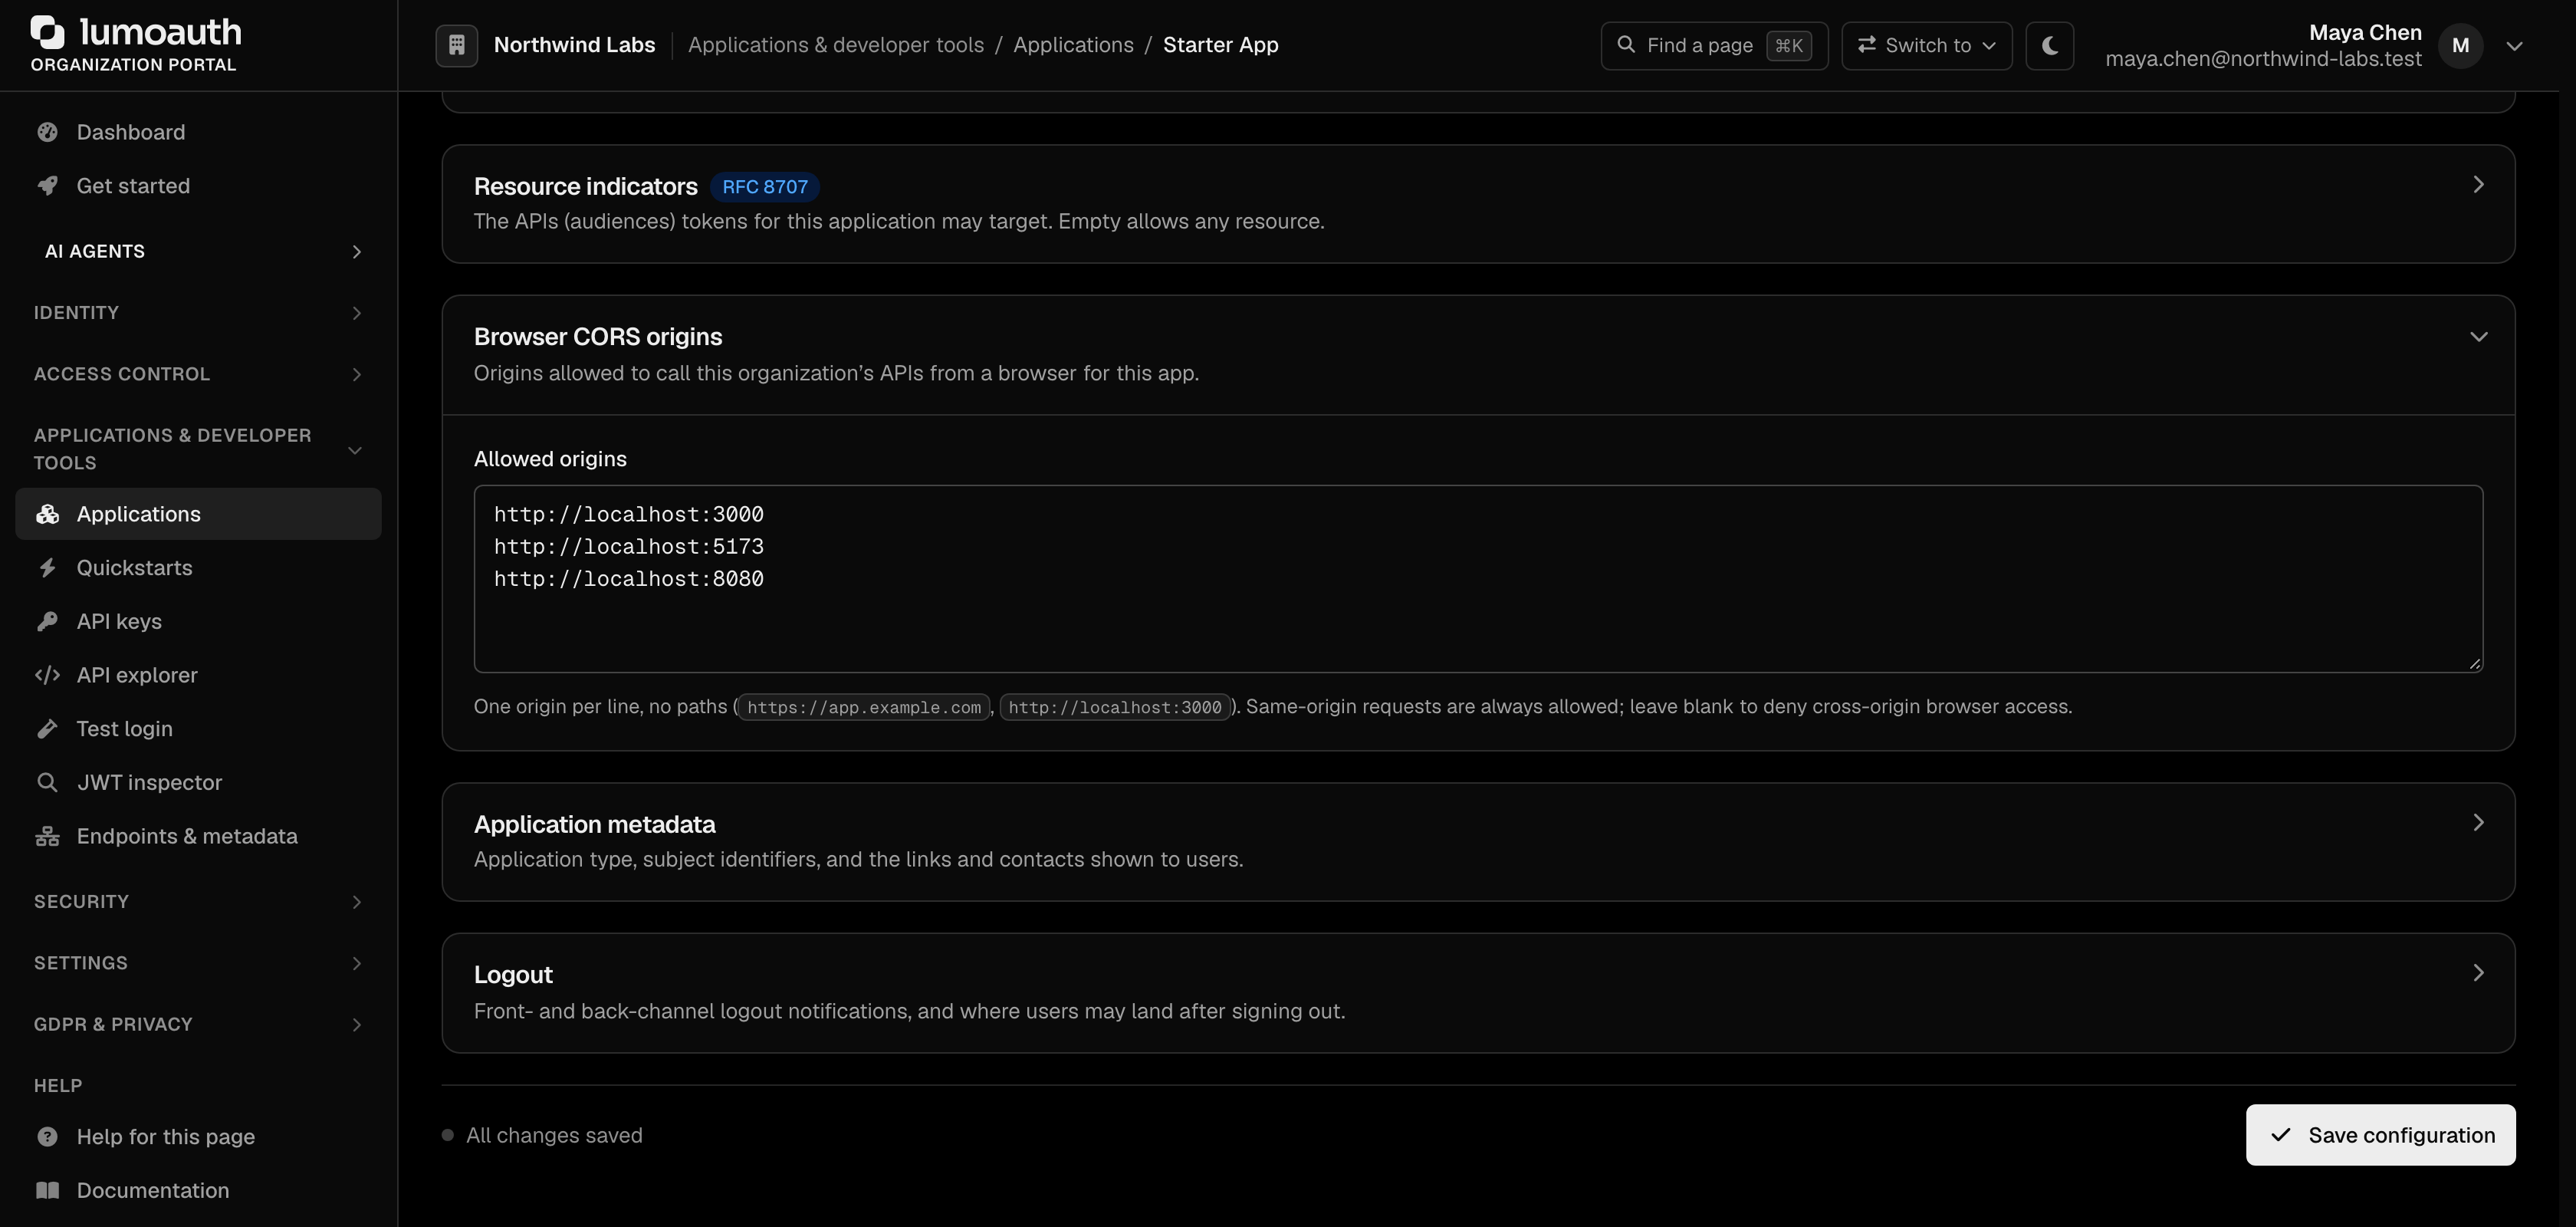2576x1227 pixels.
Task: Expand the SETTINGS sidebar section
Action: click(x=198, y=963)
